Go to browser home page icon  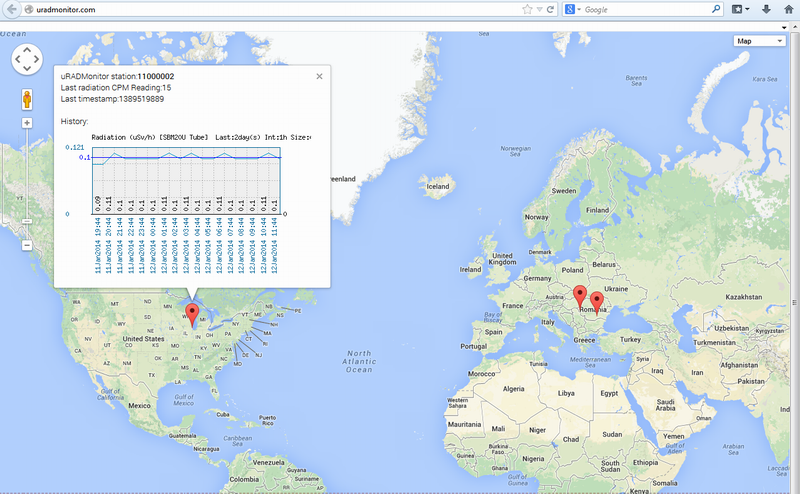tap(789, 9)
